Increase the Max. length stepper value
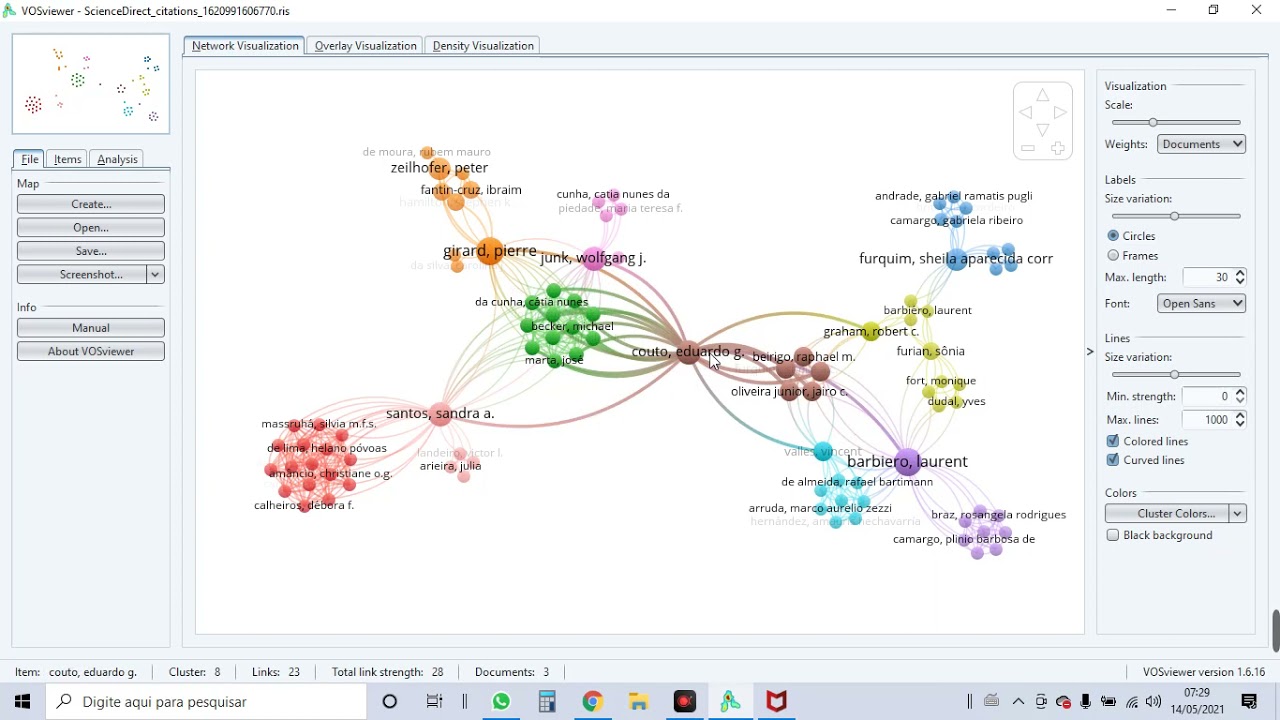The height and width of the screenshot is (720, 1280). click(x=1240, y=272)
